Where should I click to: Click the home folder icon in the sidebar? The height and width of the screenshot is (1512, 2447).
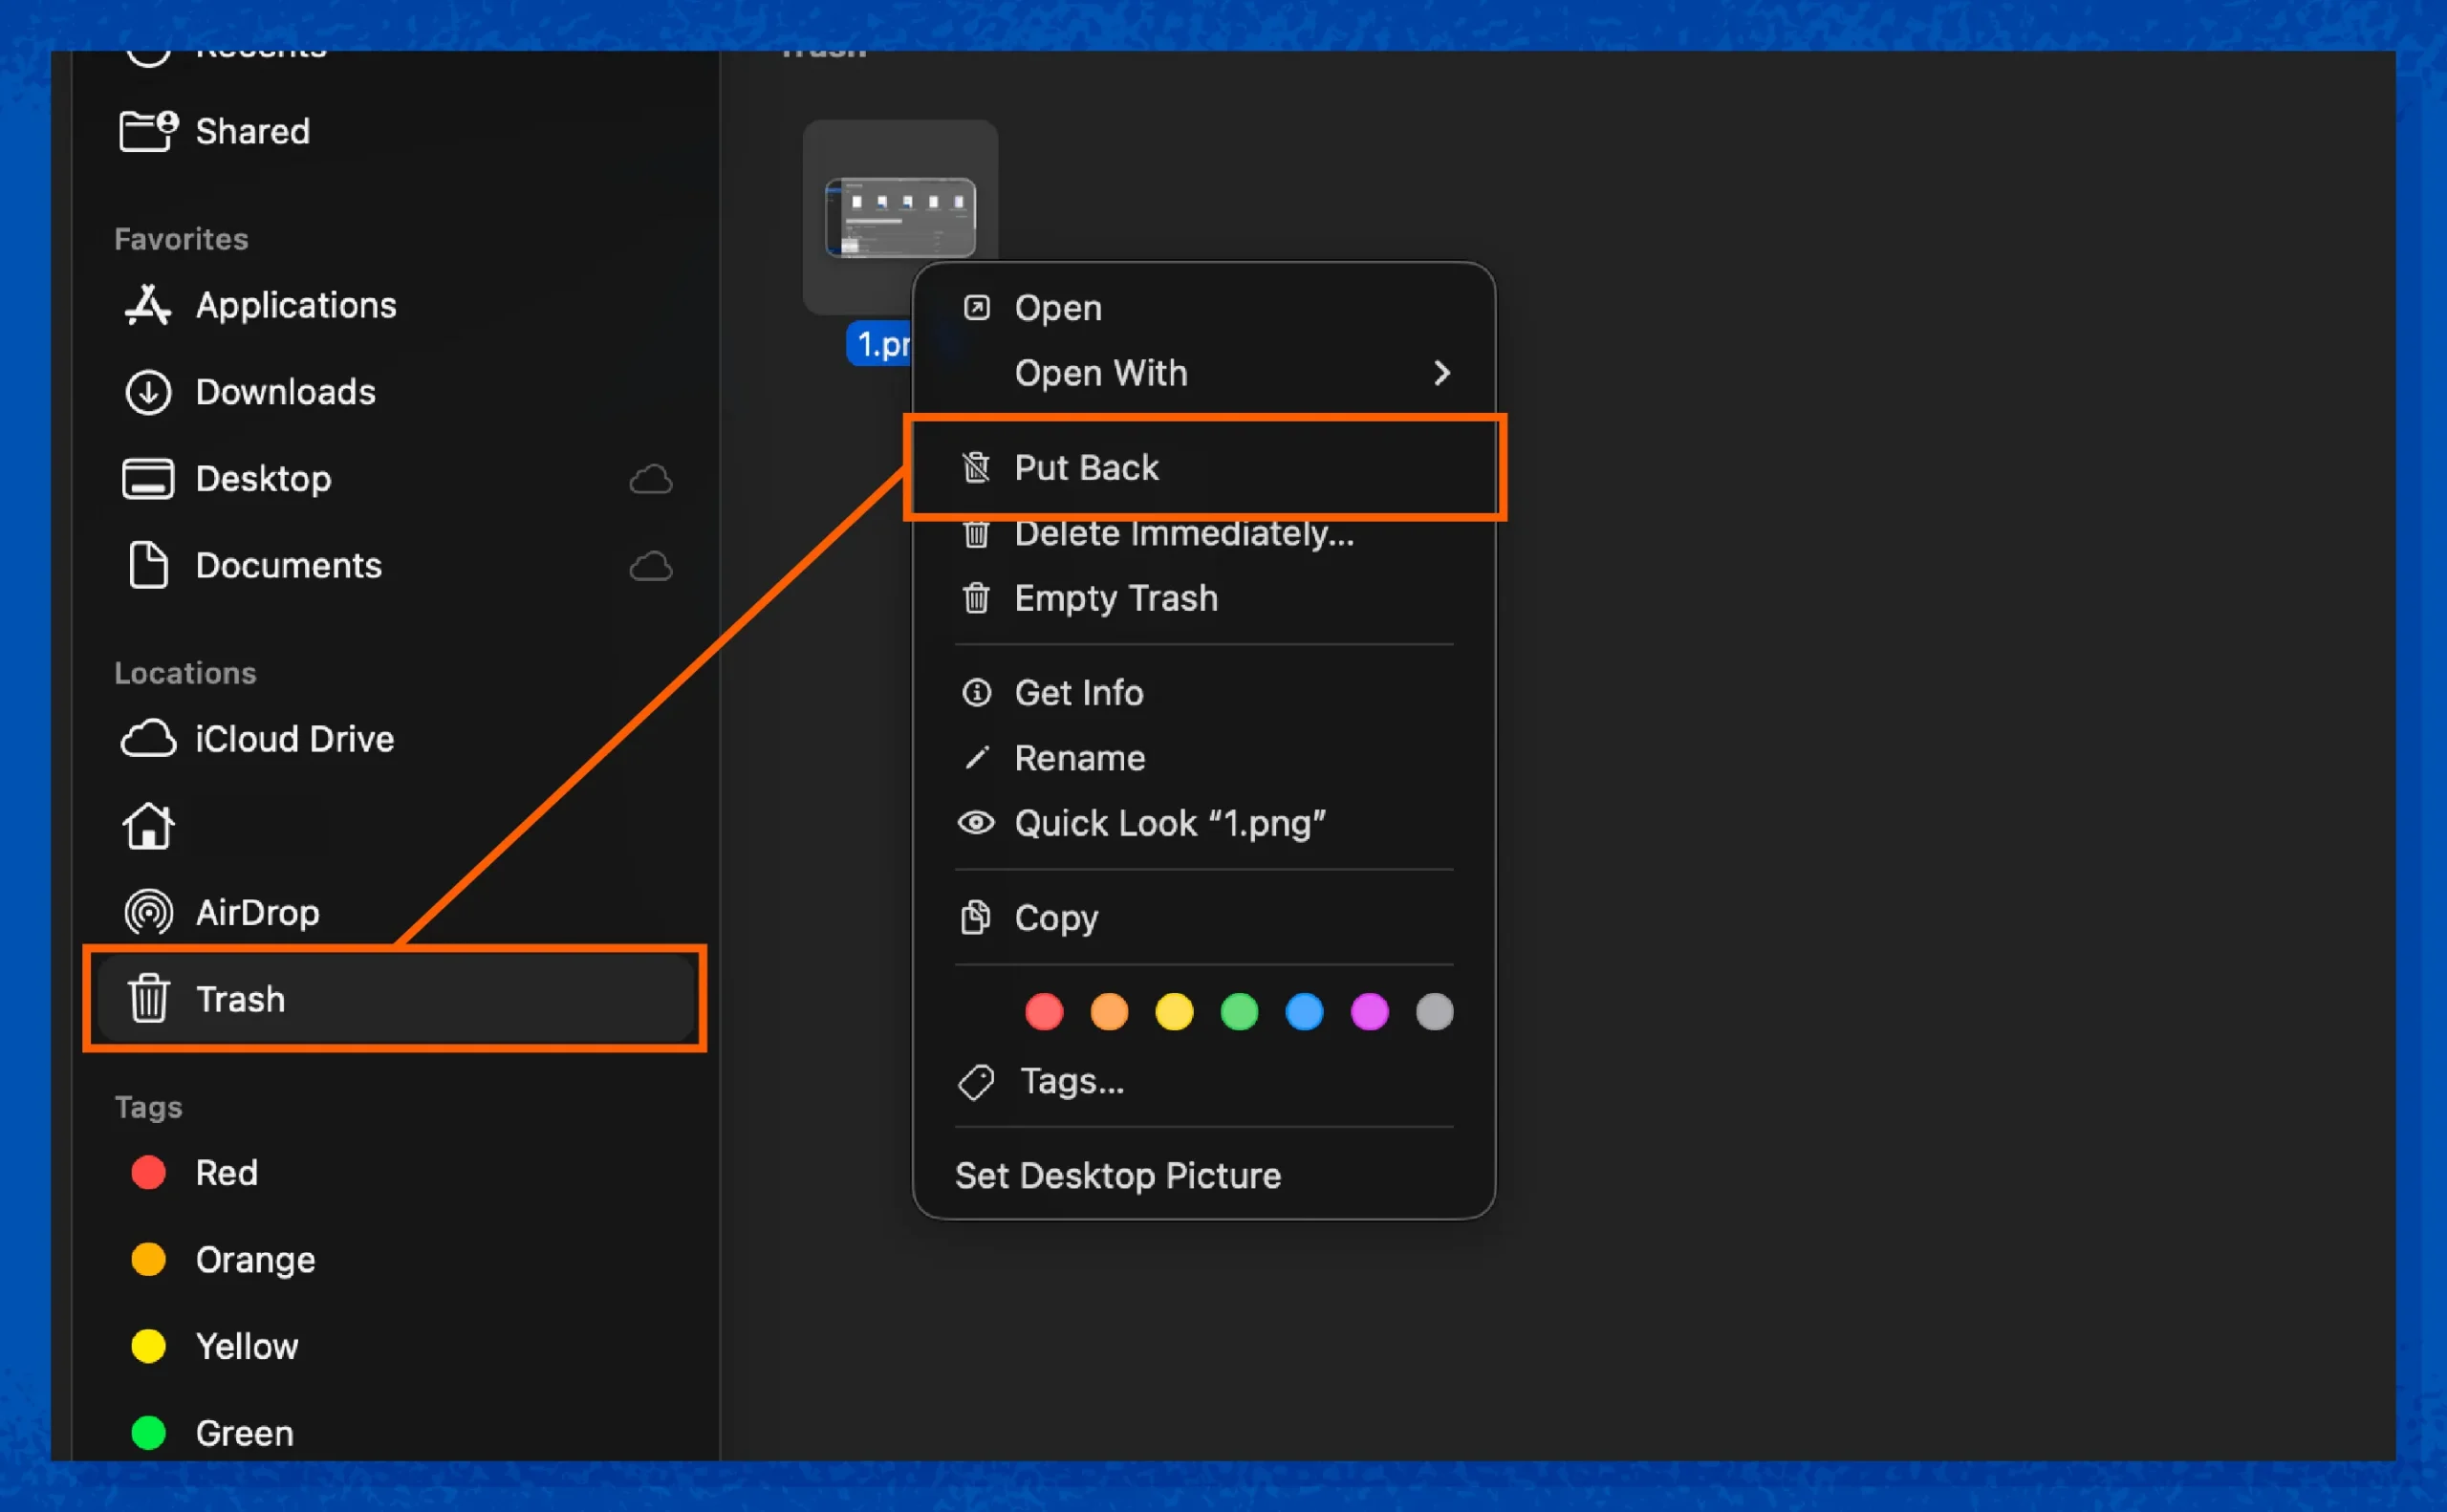click(x=148, y=826)
